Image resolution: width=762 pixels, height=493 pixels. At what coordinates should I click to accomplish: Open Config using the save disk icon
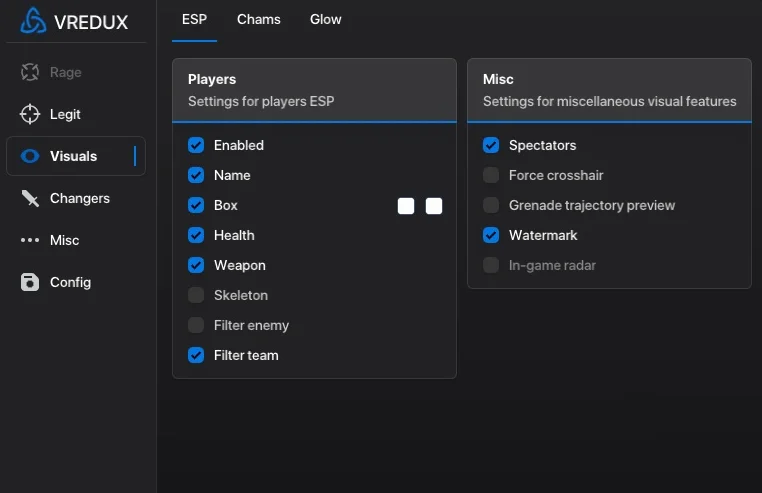coord(30,282)
